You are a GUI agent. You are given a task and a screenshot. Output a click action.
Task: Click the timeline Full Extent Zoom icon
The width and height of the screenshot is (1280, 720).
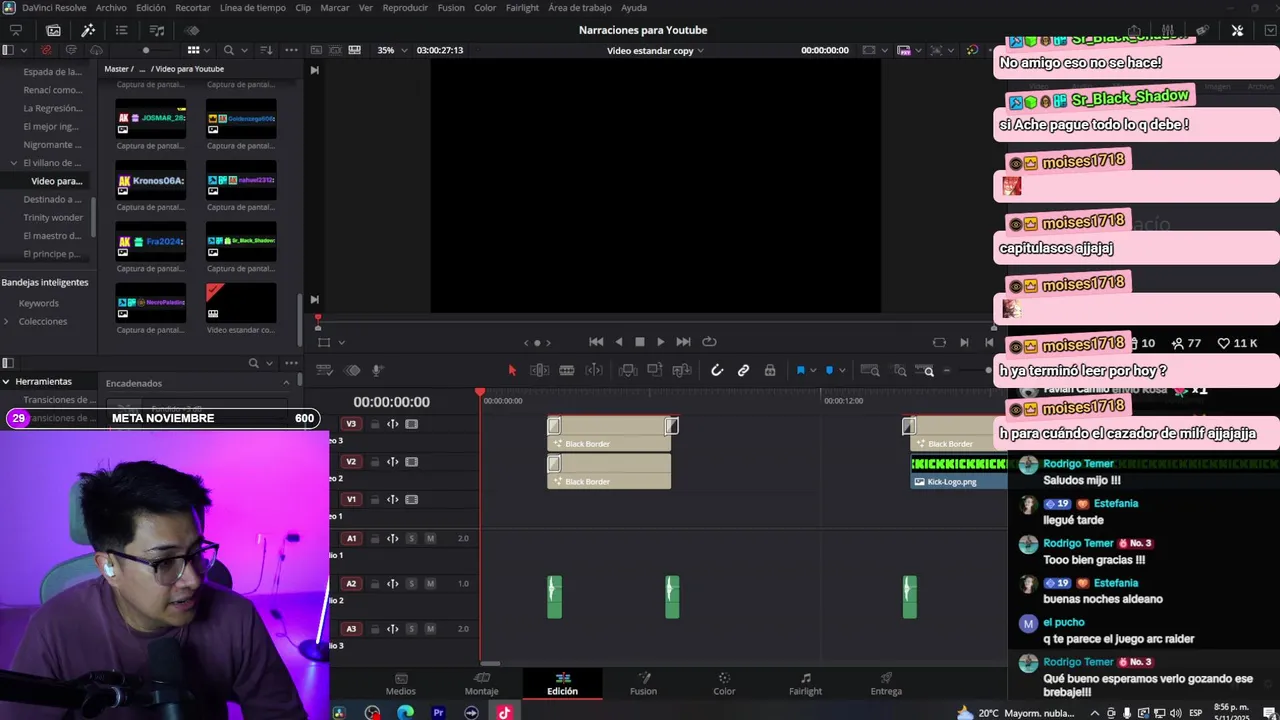coord(870,370)
